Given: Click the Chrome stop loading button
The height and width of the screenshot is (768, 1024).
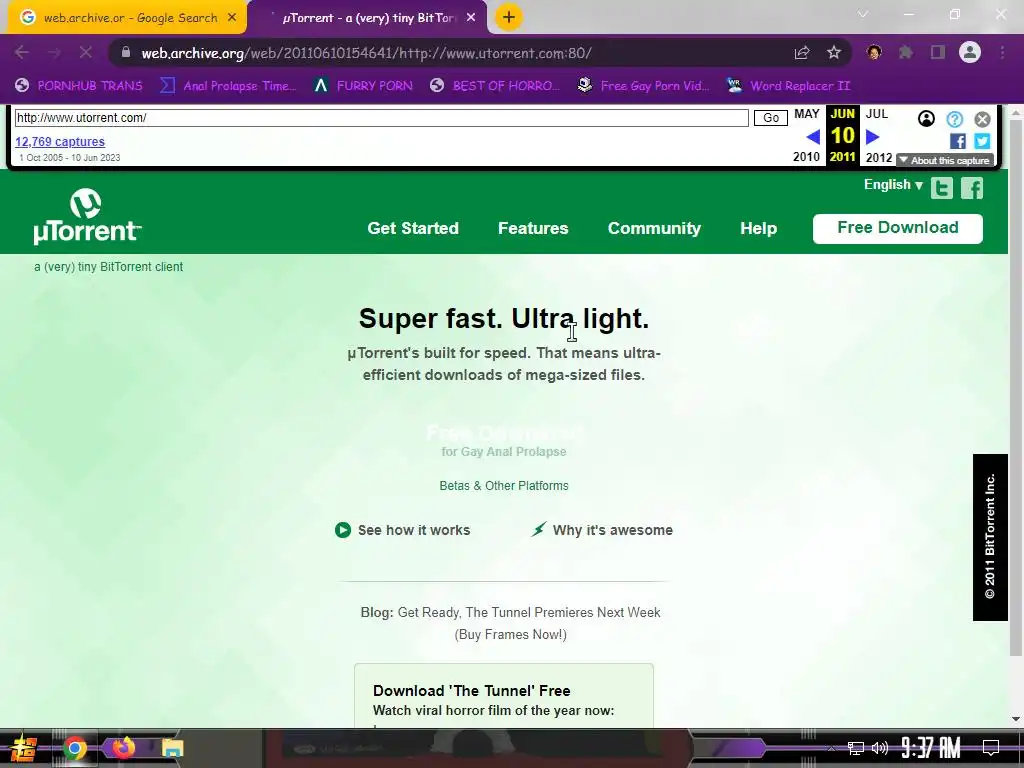Looking at the screenshot, I should 86,52.
